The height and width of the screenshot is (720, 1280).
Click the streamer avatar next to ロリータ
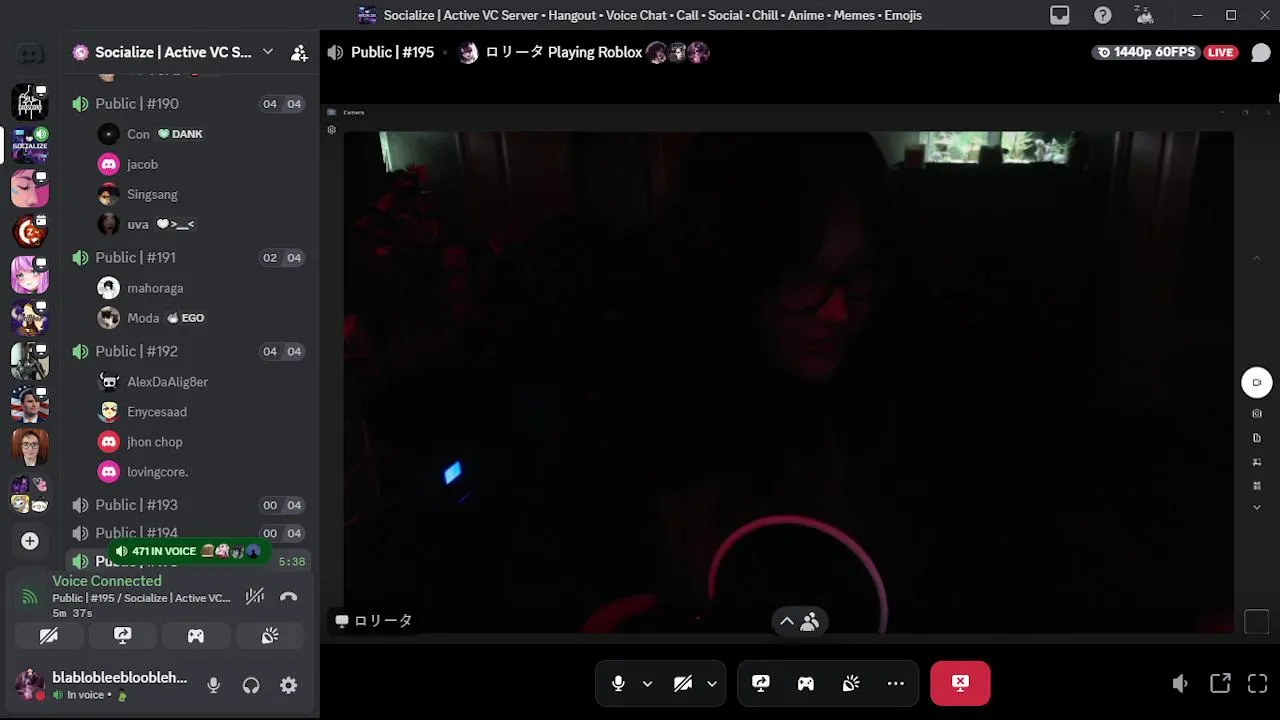click(468, 53)
